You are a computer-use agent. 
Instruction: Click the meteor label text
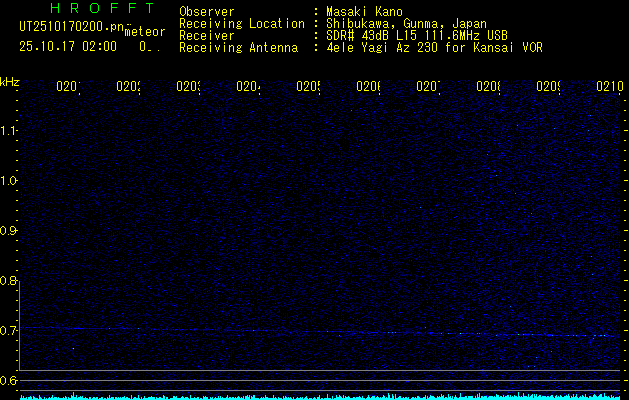pyautogui.click(x=145, y=32)
